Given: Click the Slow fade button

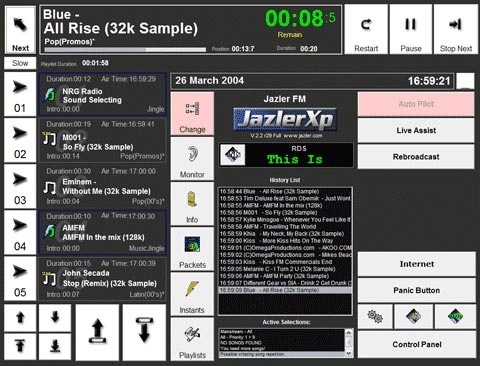Looking at the screenshot, I should click(20, 63).
